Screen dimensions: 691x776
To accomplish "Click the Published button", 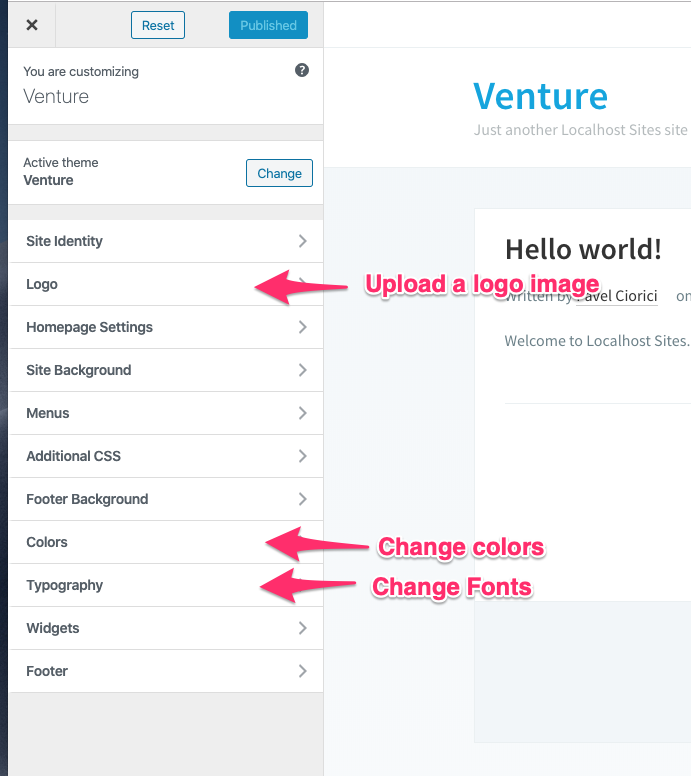I will (x=268, y=25).
